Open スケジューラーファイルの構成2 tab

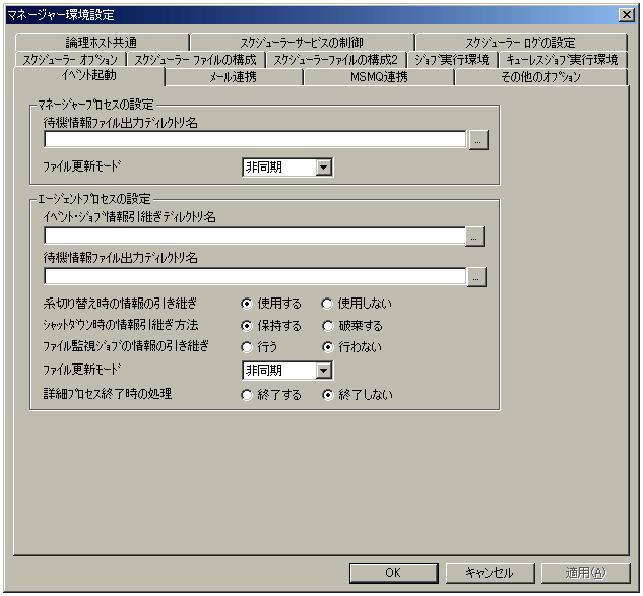335,59
